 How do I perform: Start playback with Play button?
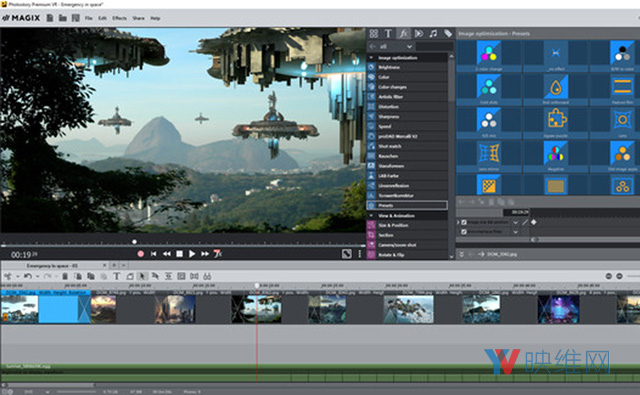tap(192, 254)
